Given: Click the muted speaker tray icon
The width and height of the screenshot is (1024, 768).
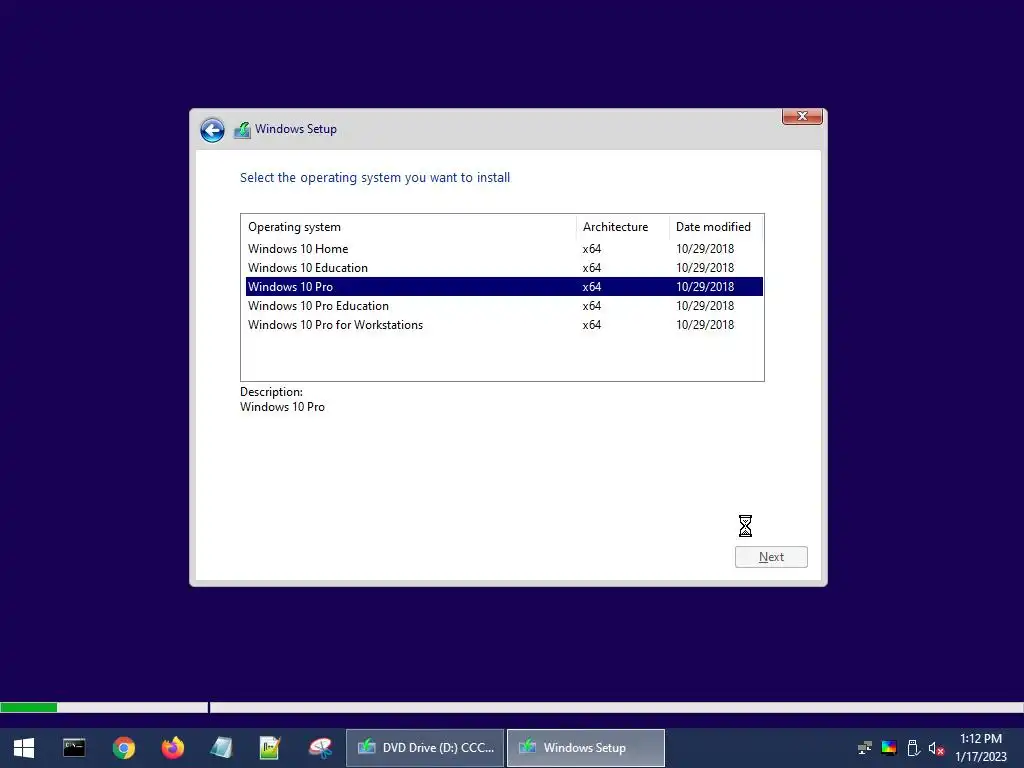Looking at the screenshot, I should (x=936, y=748).
